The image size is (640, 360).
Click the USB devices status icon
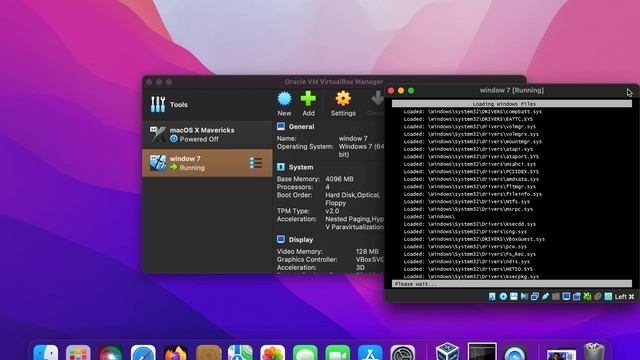tap(545, 296)
